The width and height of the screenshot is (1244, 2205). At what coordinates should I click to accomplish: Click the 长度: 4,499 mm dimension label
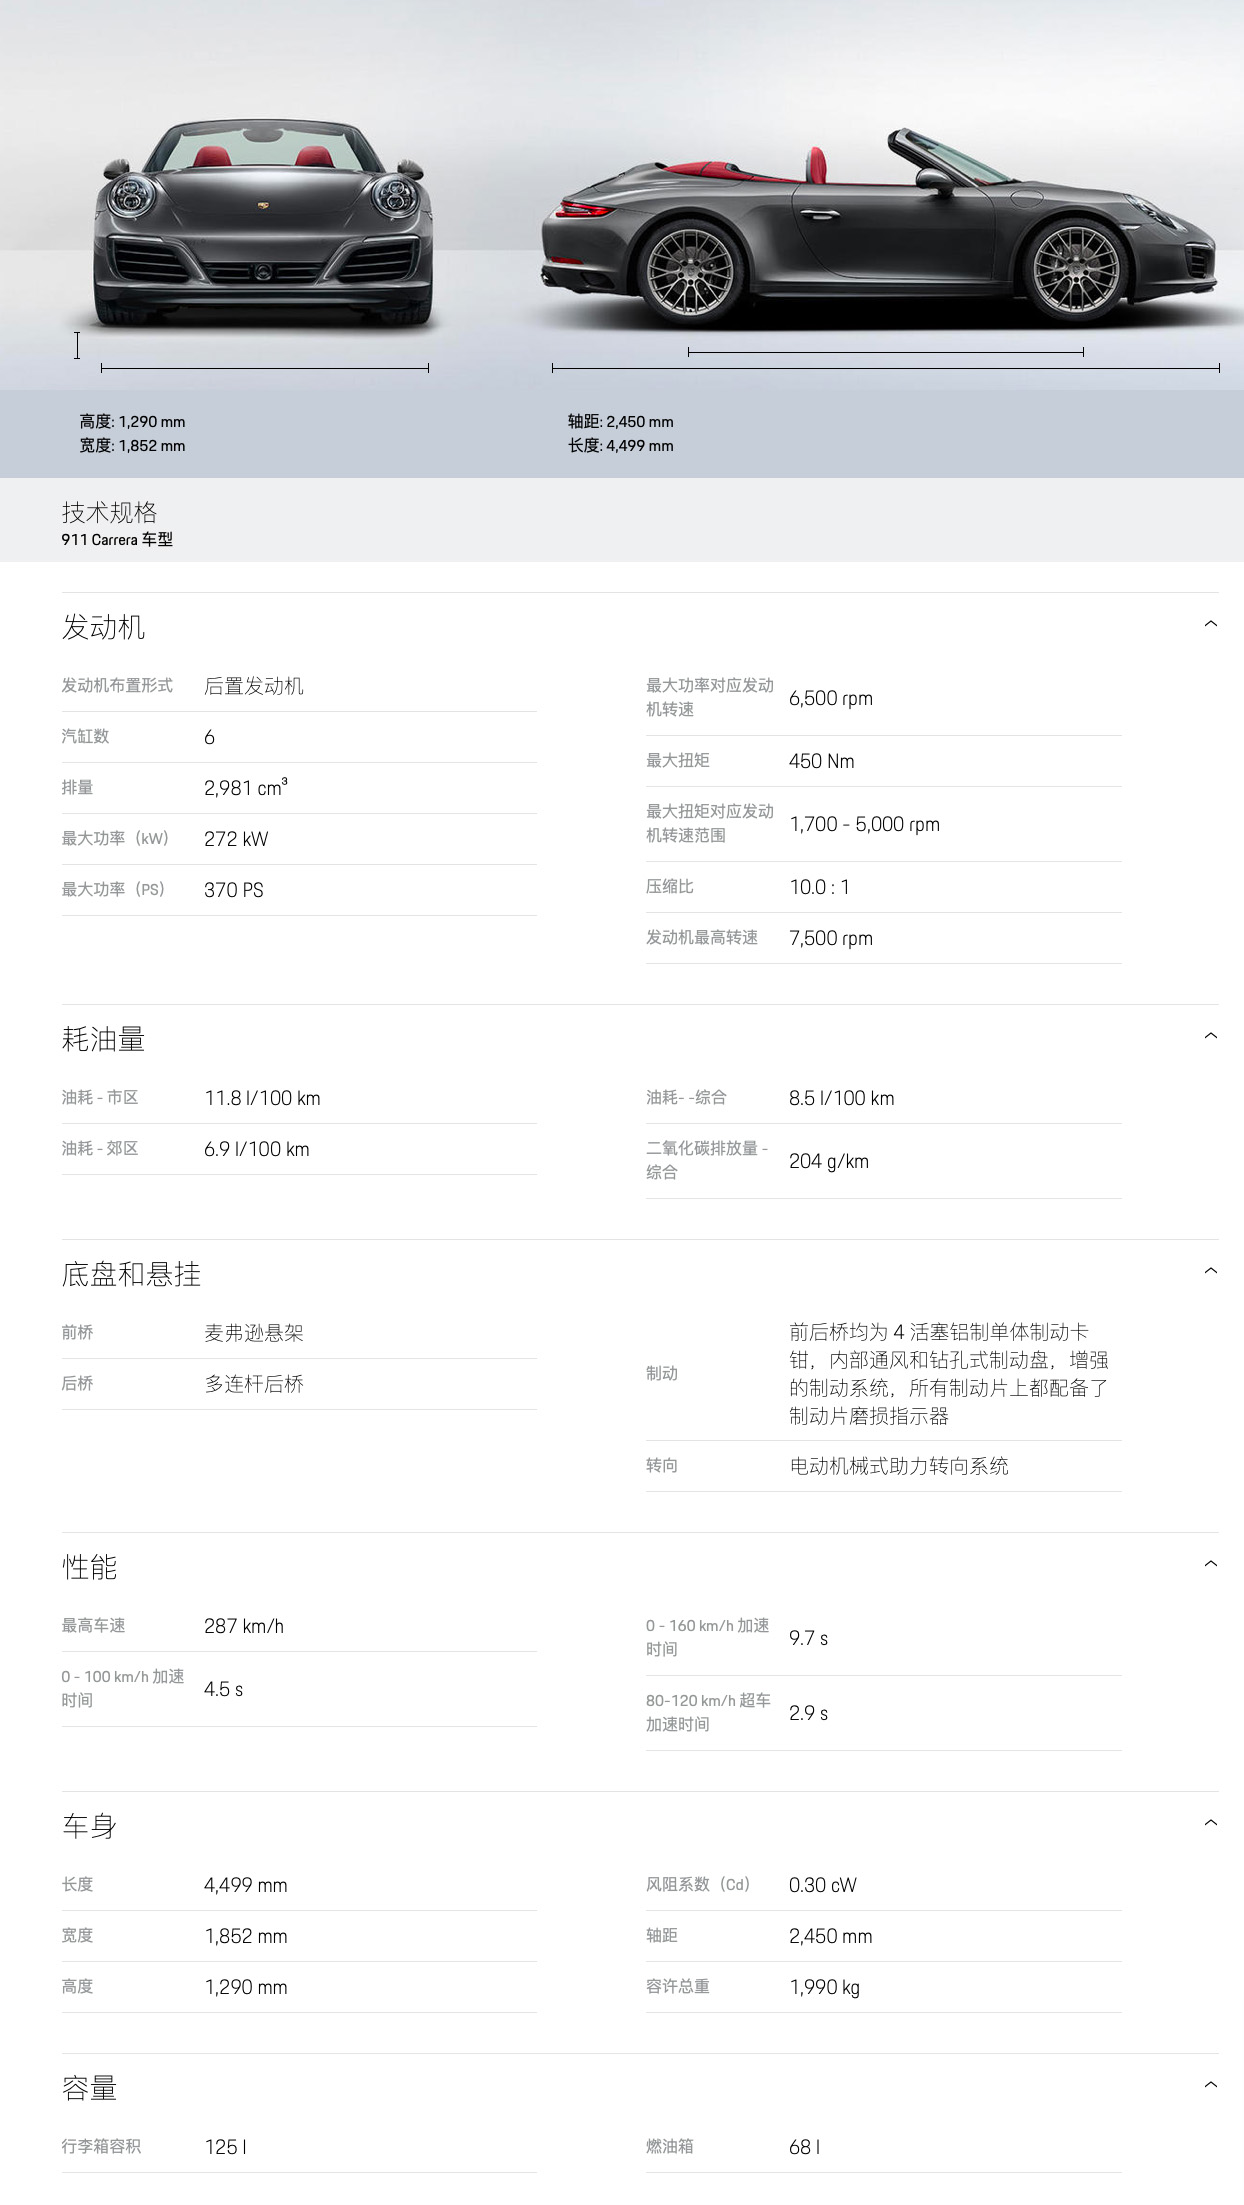(x=620, y=446)
